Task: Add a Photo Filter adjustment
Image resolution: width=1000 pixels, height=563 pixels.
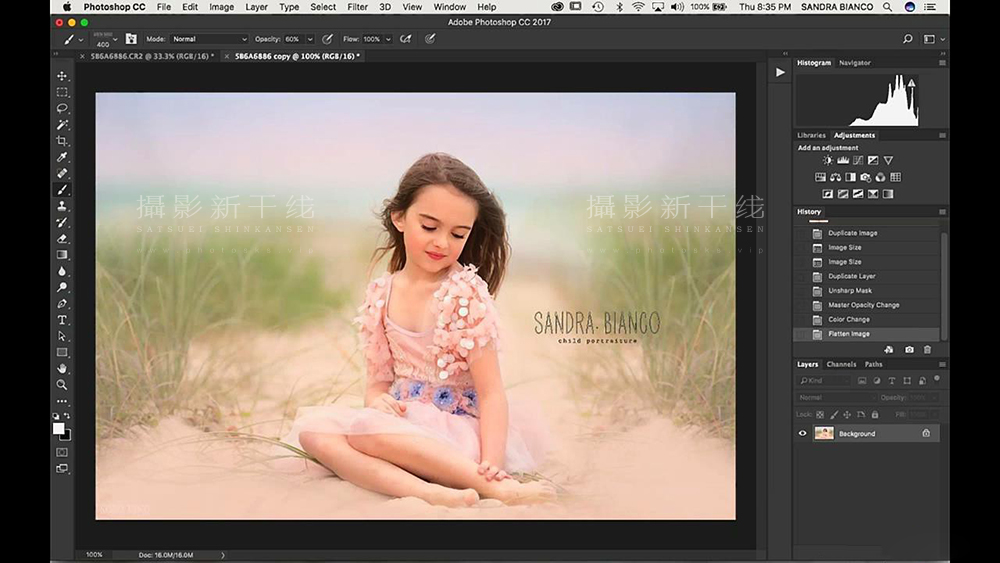Action: coord(865,177)
